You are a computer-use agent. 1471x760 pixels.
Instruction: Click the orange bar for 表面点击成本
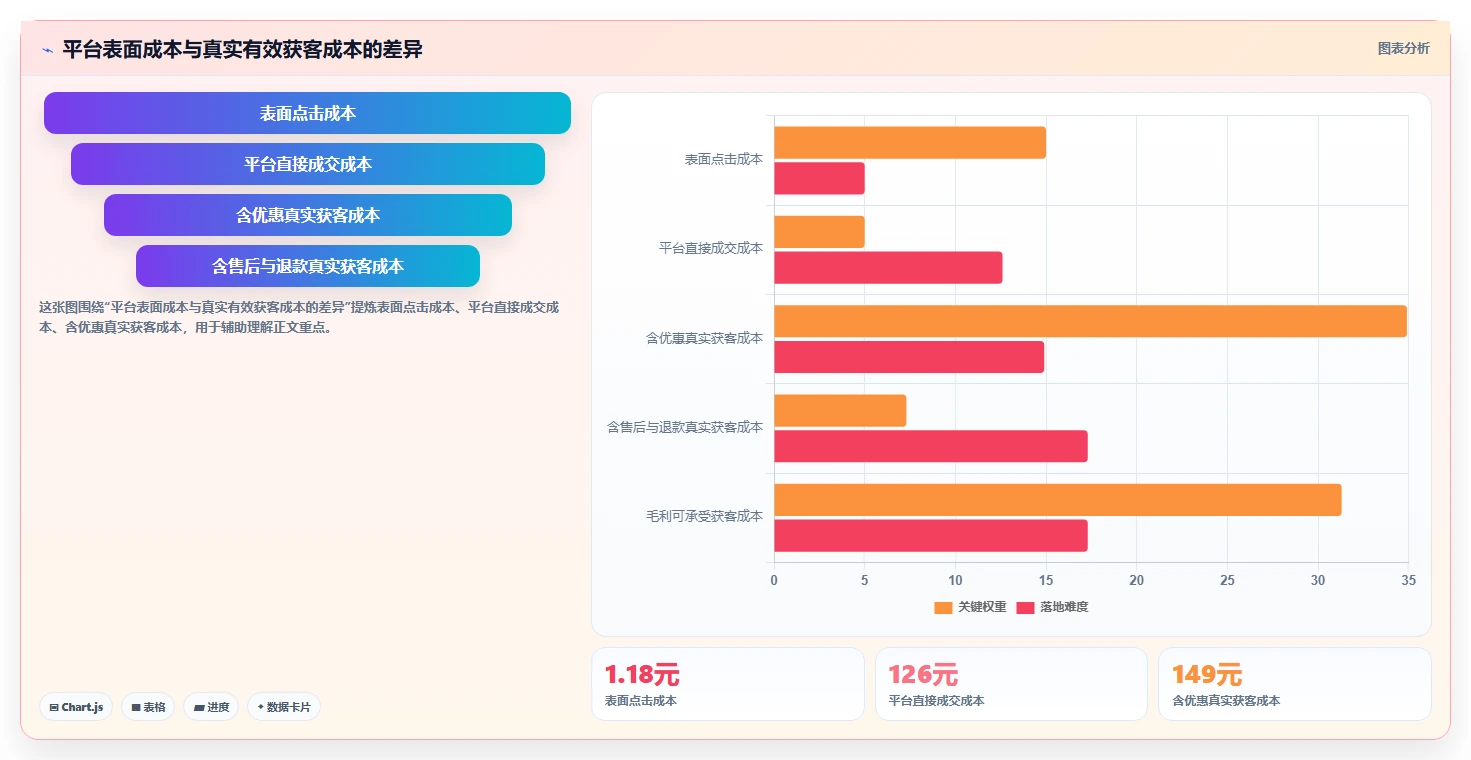pos(910,142)
